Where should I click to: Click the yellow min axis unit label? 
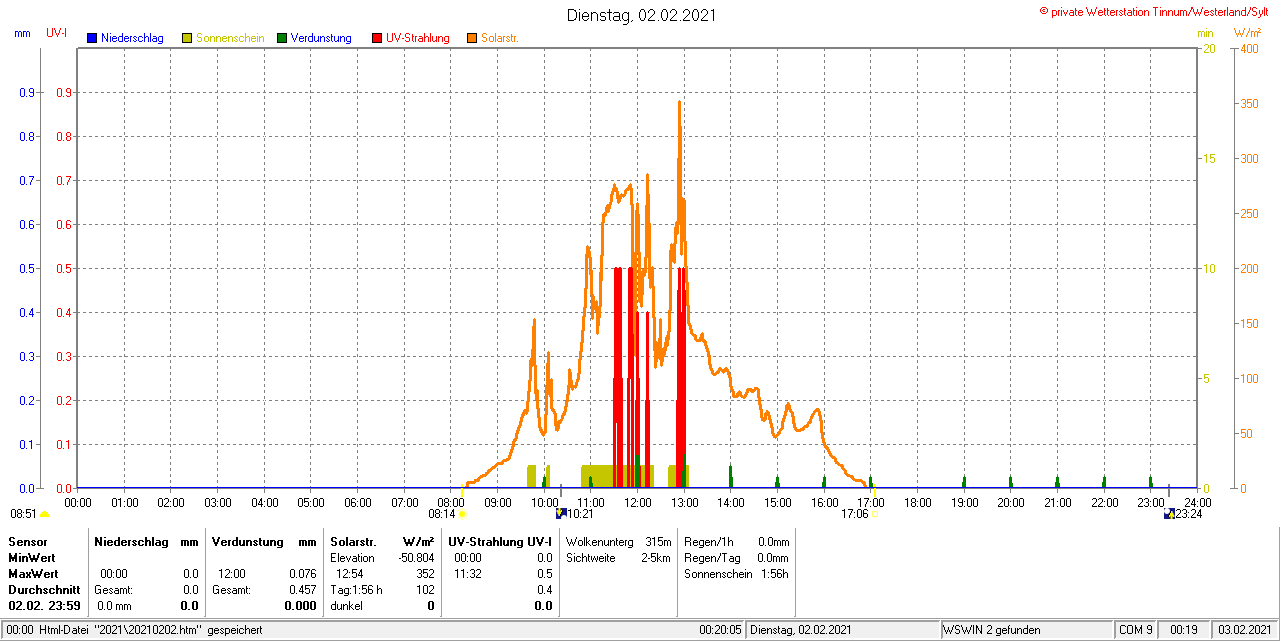point(1205,33)
